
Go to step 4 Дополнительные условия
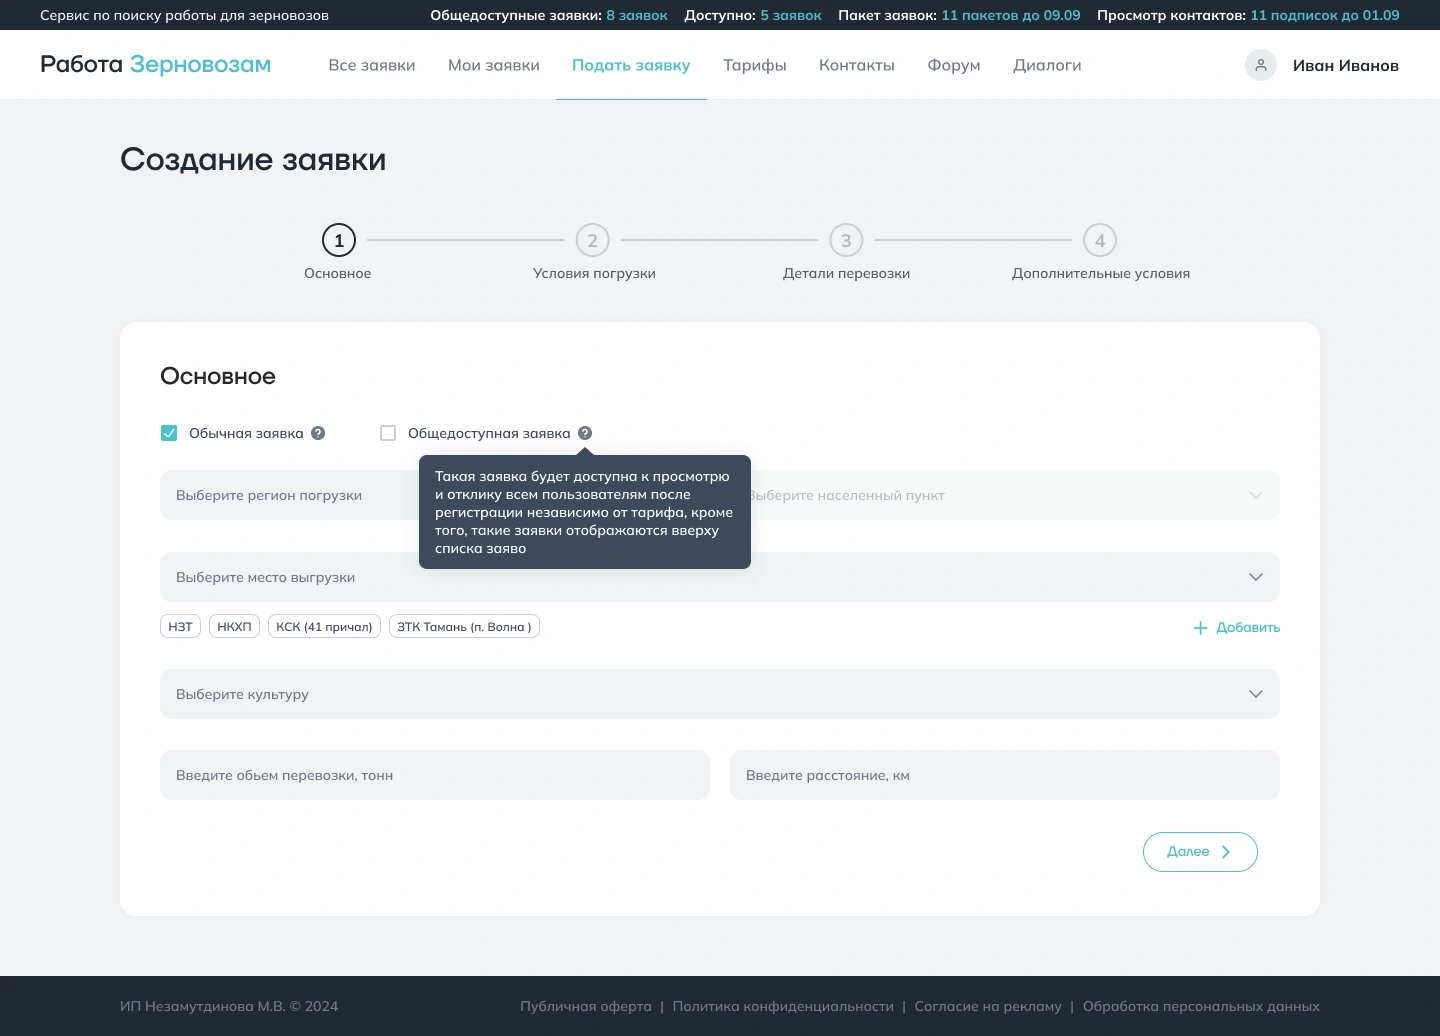click(1100, 240)
